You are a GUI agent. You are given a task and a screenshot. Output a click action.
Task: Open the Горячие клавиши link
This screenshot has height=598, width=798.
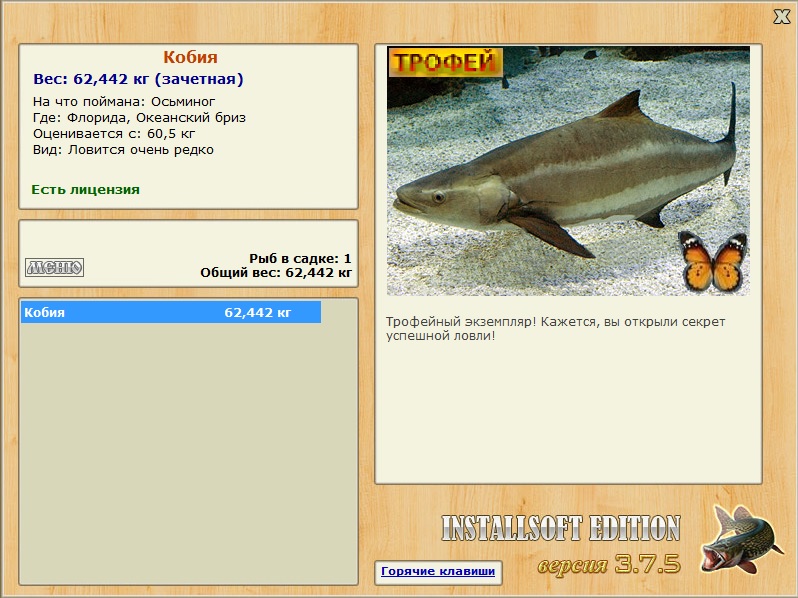coord(438,571)
